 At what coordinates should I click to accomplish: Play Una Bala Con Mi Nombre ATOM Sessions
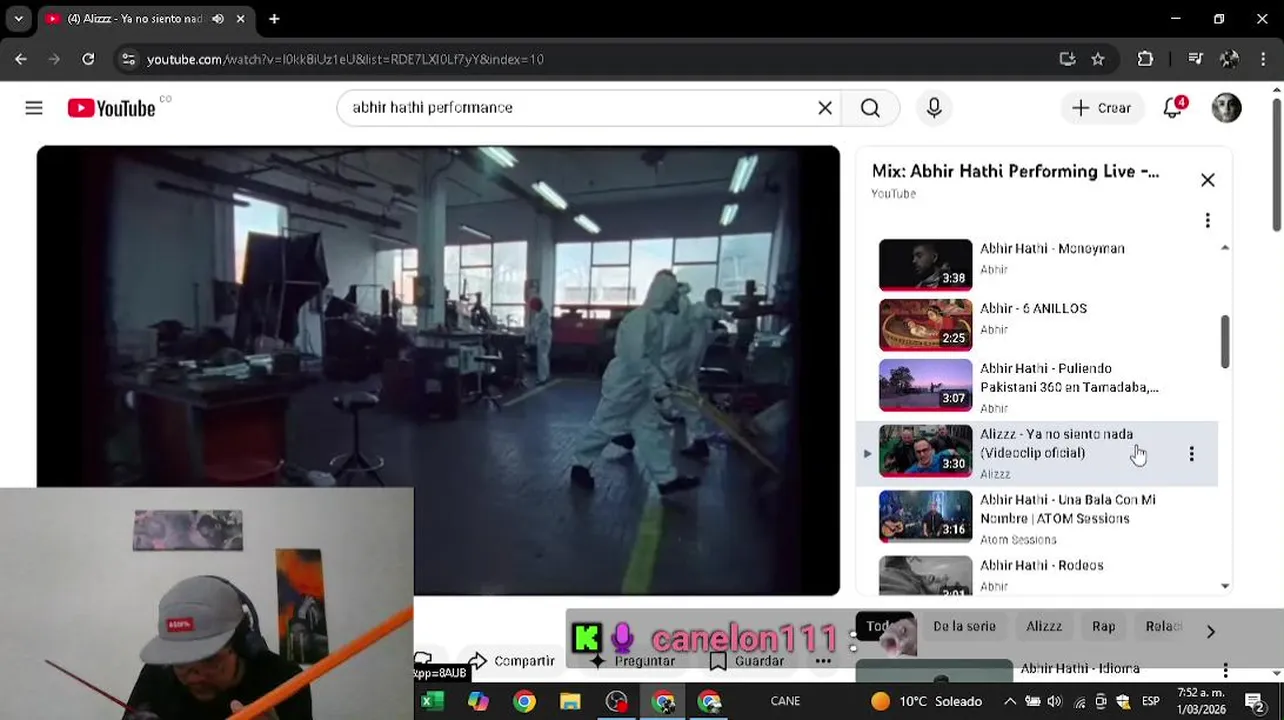coord(925,516)
